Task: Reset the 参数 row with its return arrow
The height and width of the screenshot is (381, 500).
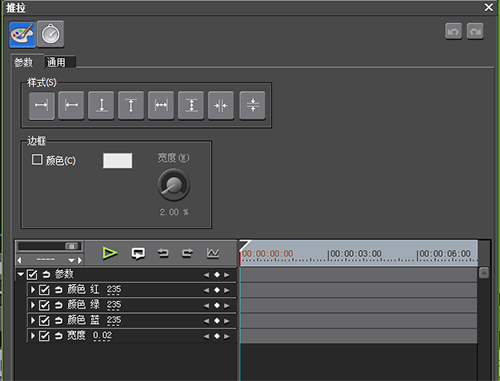Action: 46,274
